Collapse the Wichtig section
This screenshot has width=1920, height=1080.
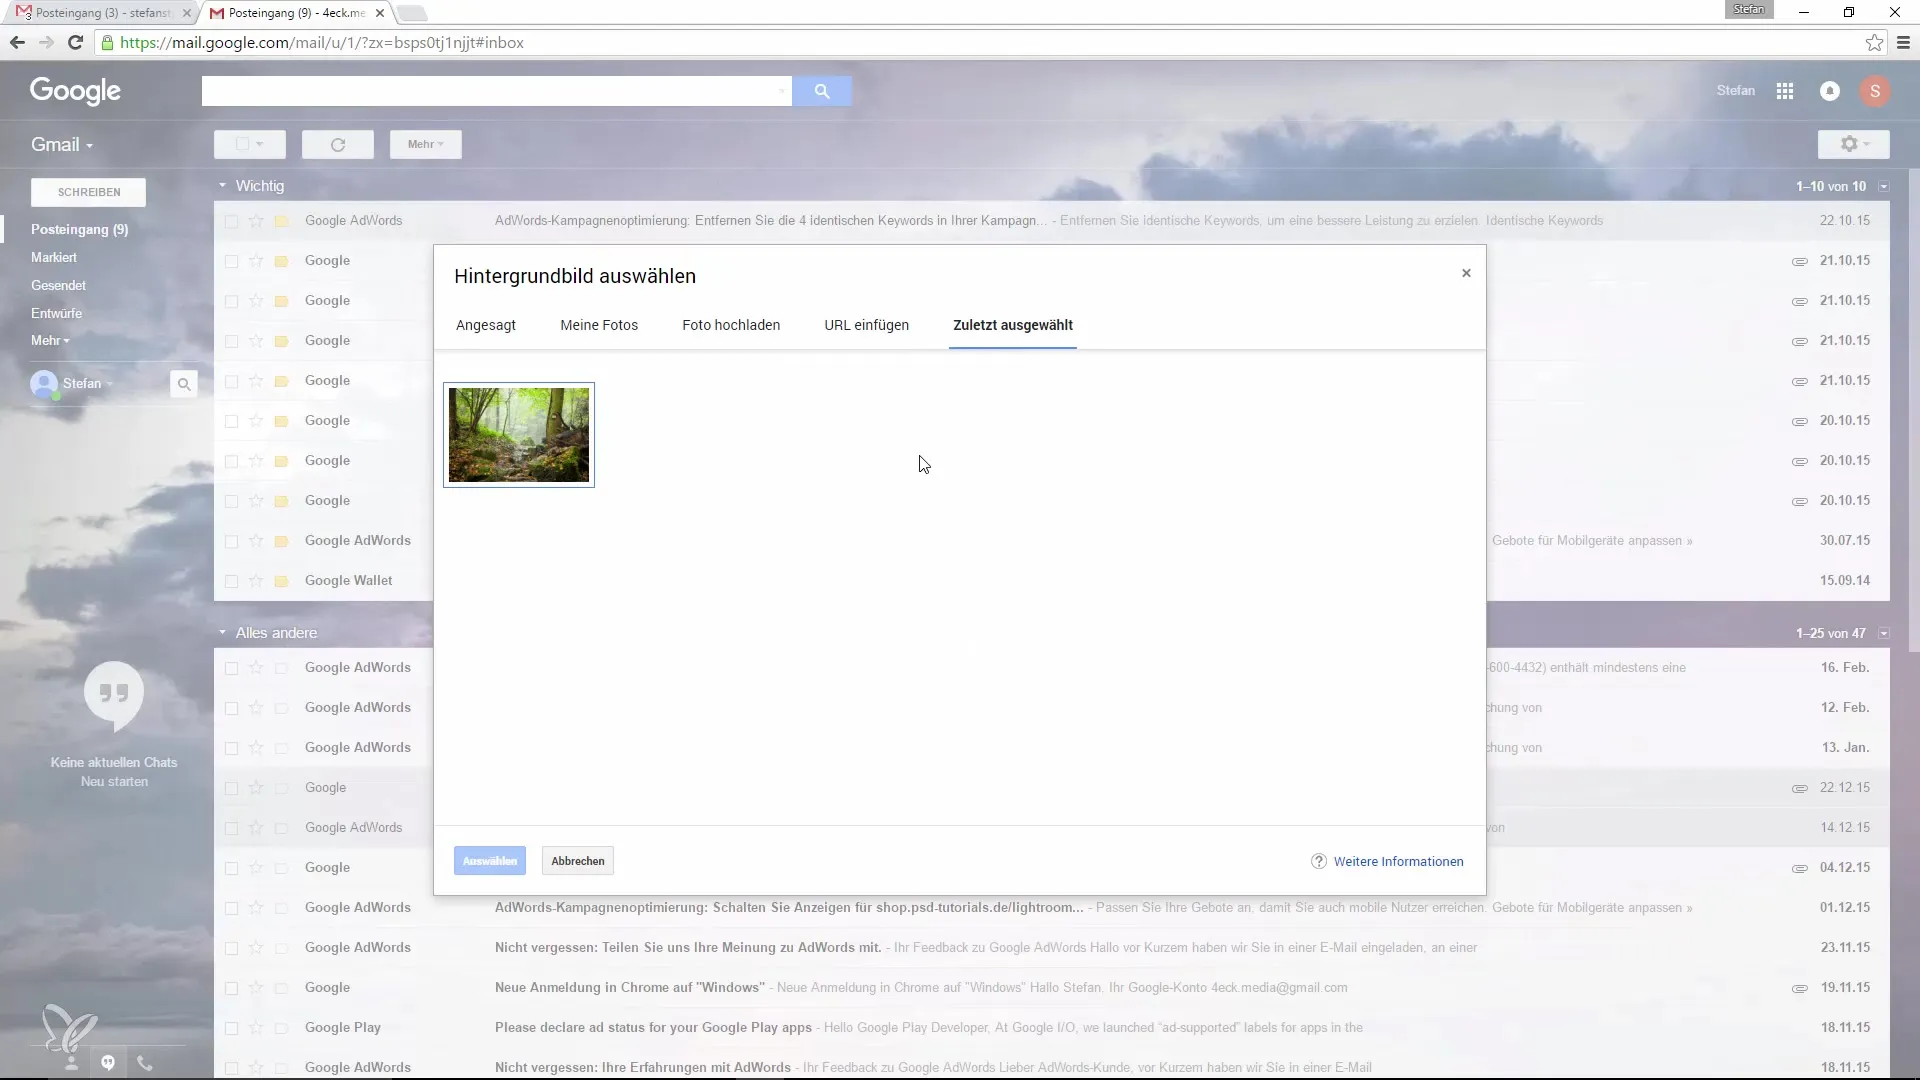(x=223, y=186)
